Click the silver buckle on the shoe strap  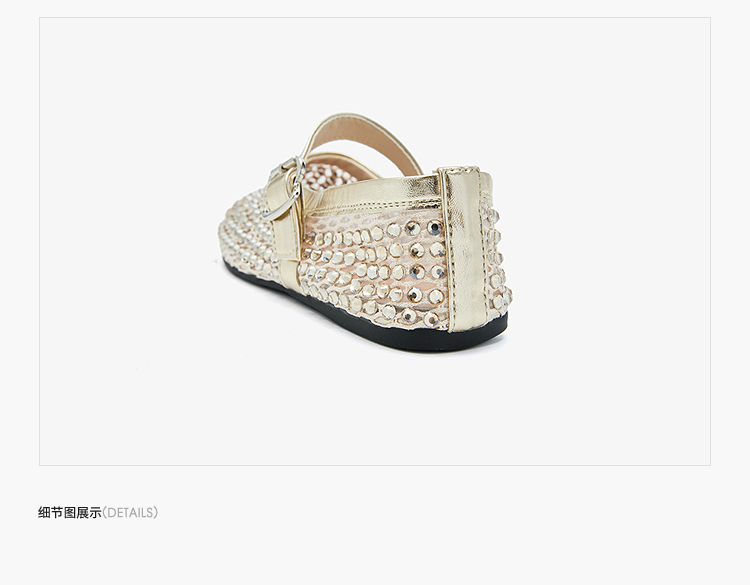coord(286,188)
